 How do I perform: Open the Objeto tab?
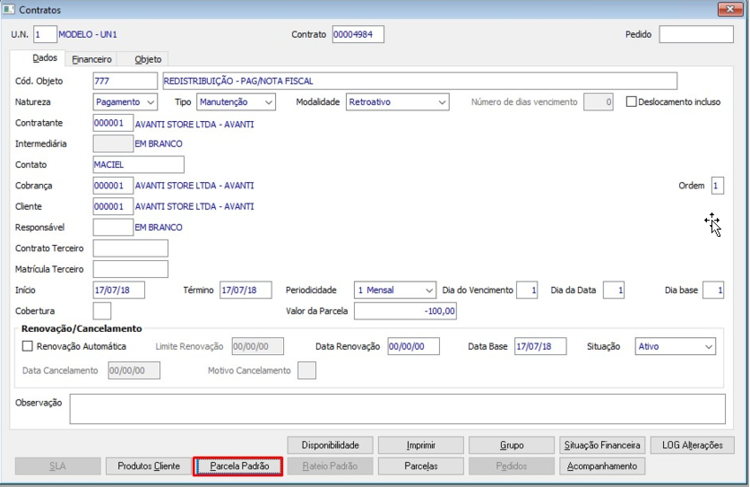(148, 59)
